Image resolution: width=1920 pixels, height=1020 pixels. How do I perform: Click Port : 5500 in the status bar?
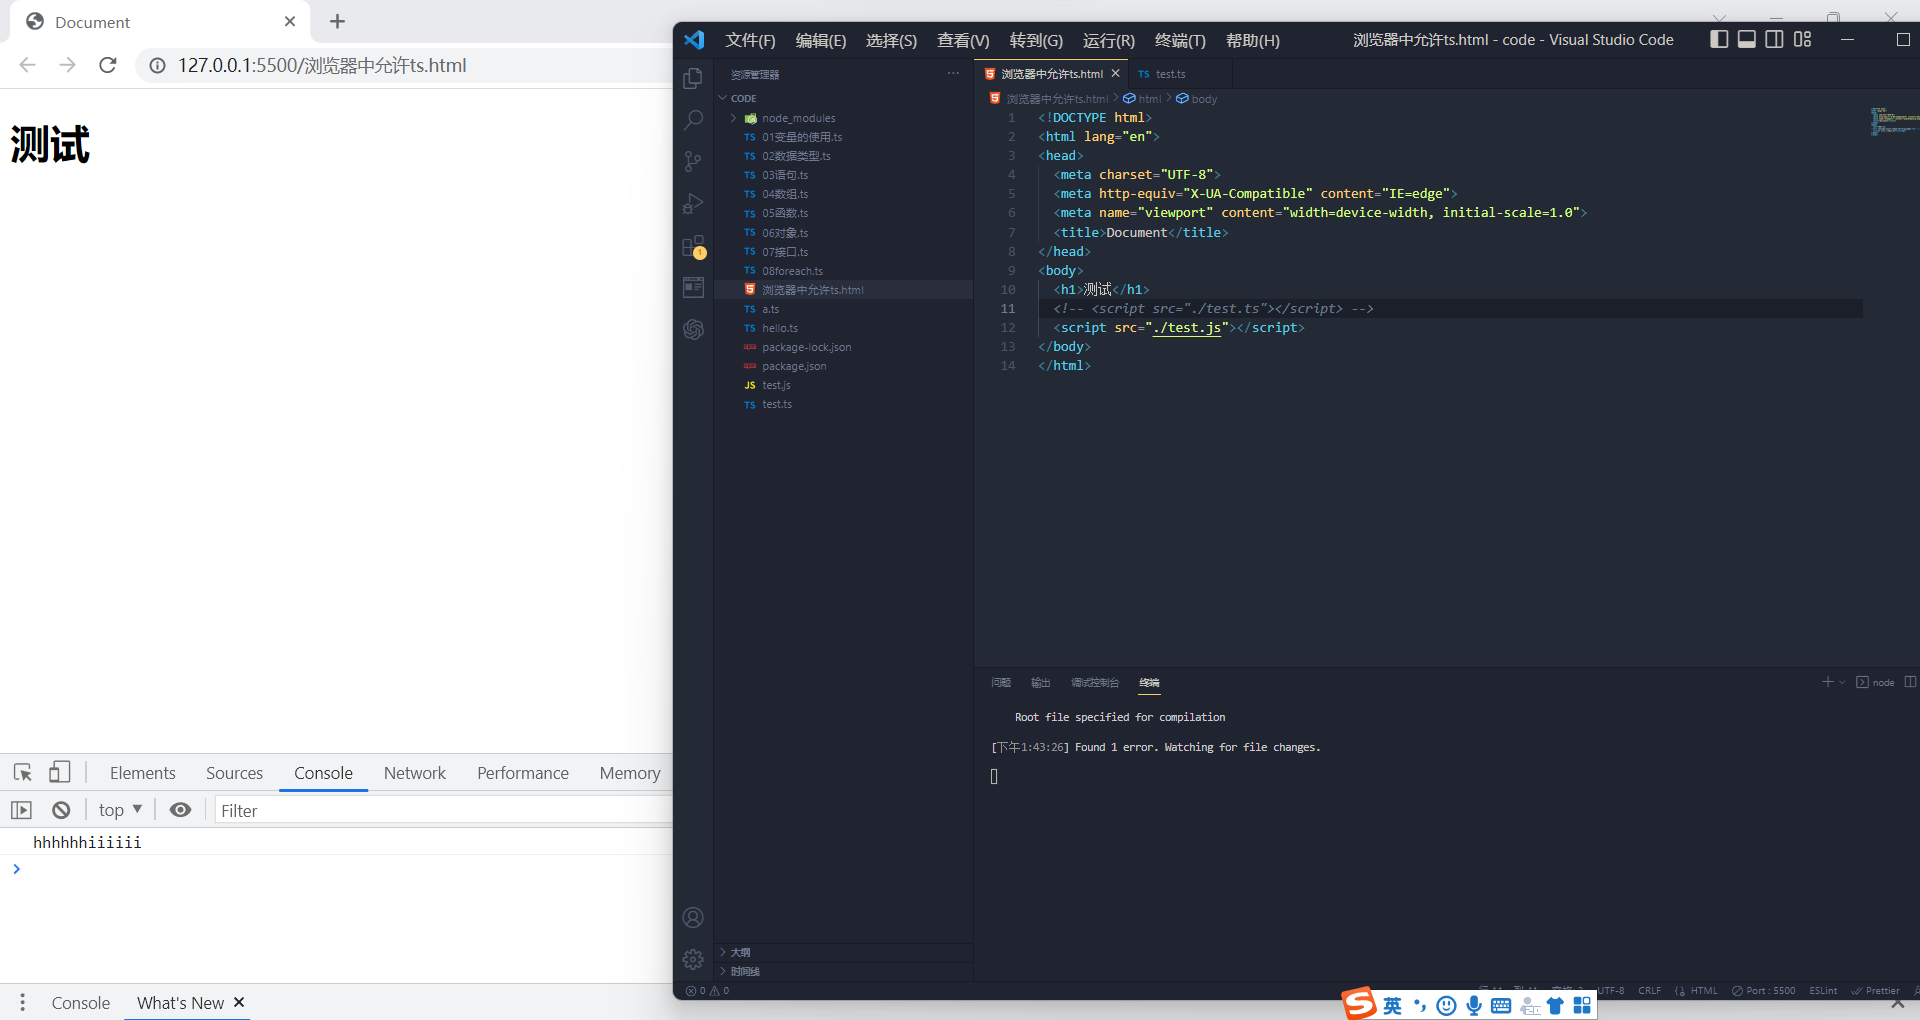pyautogui.click(x=1763, y=990)
